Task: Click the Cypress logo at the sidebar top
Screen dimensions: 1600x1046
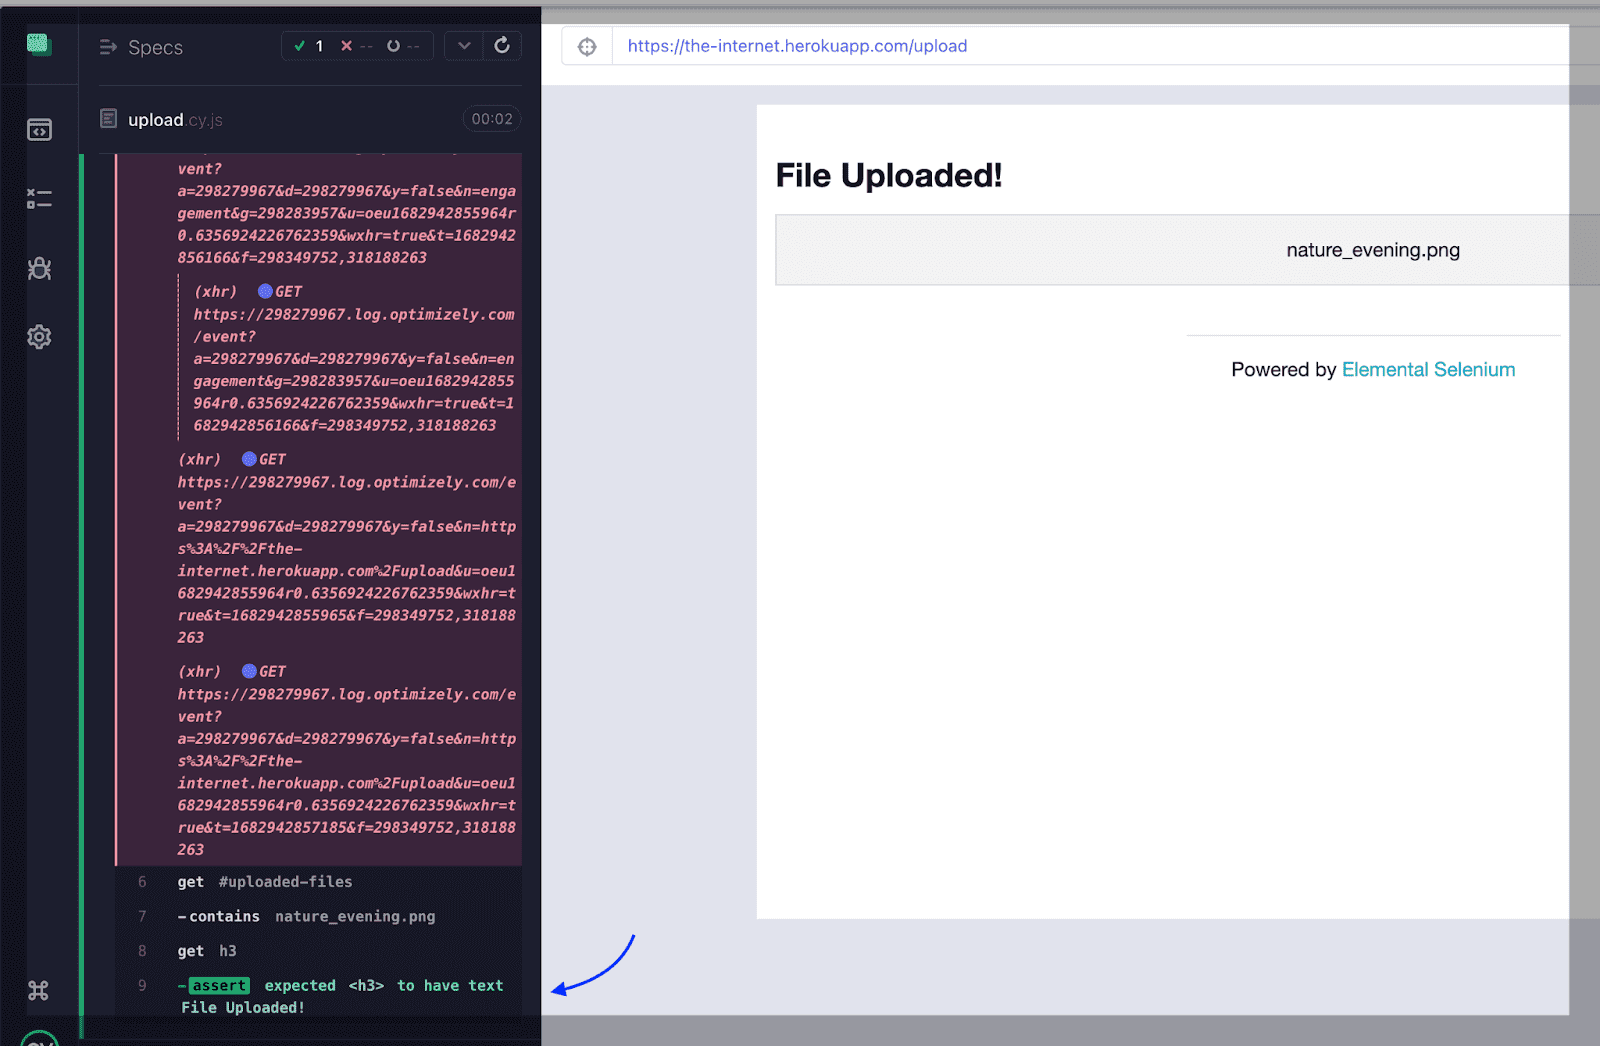Action: coord(38,43)
